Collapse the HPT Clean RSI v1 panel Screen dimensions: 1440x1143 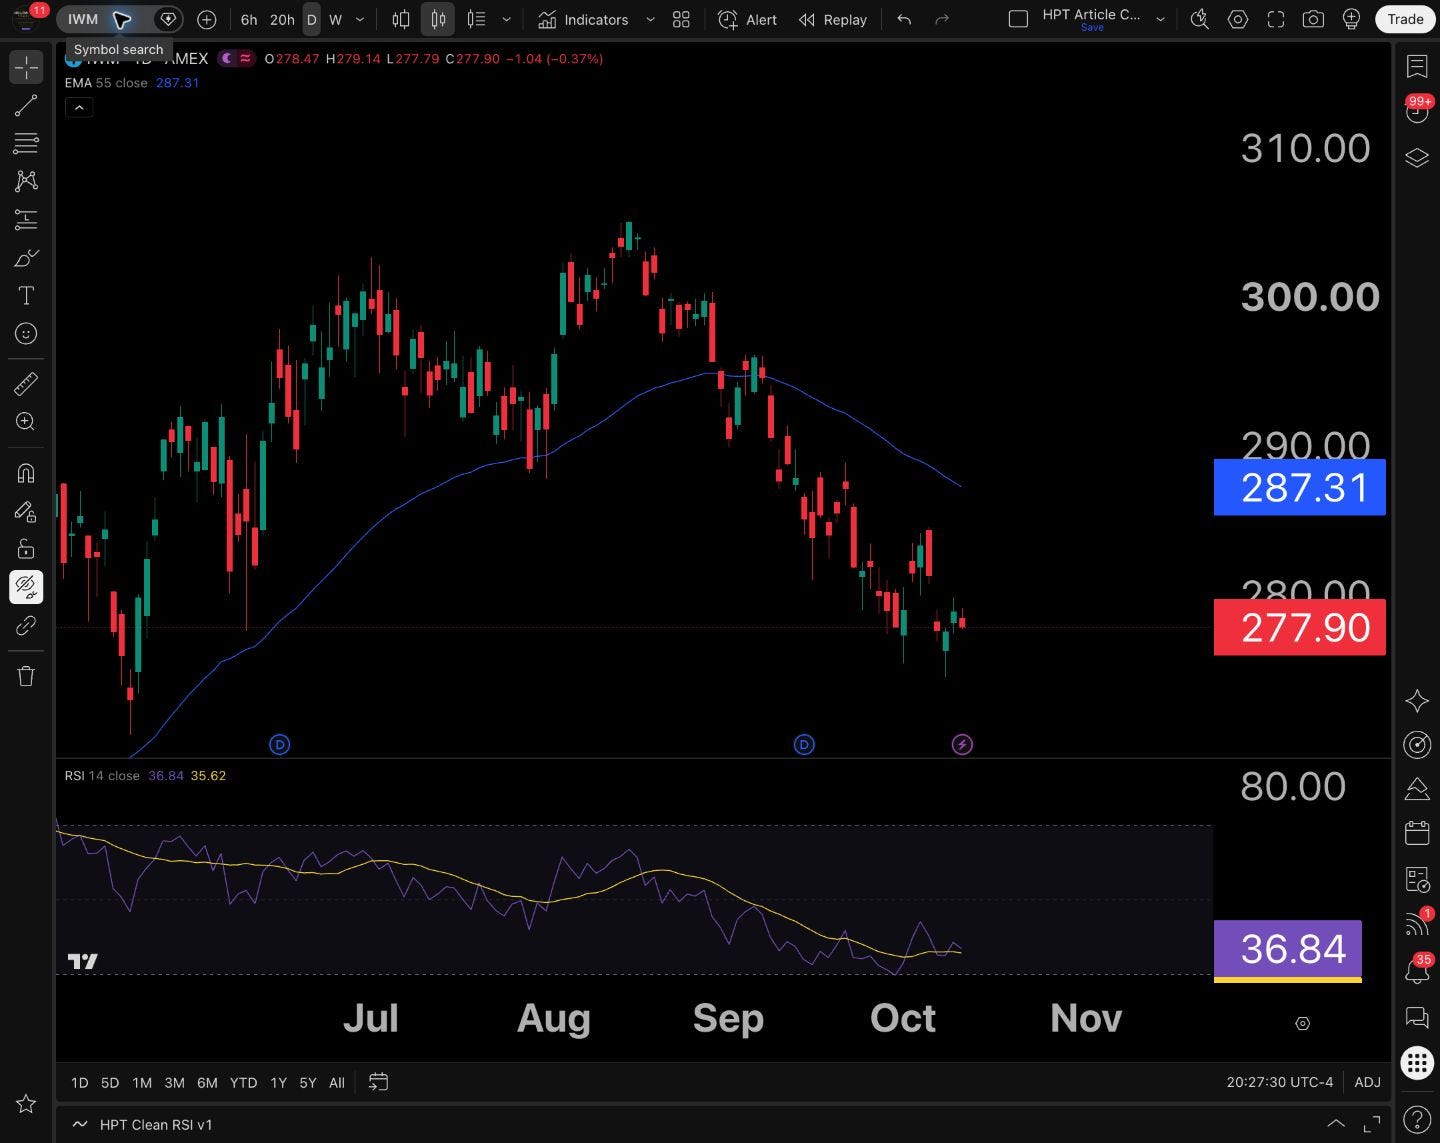click(1335, 1124)
